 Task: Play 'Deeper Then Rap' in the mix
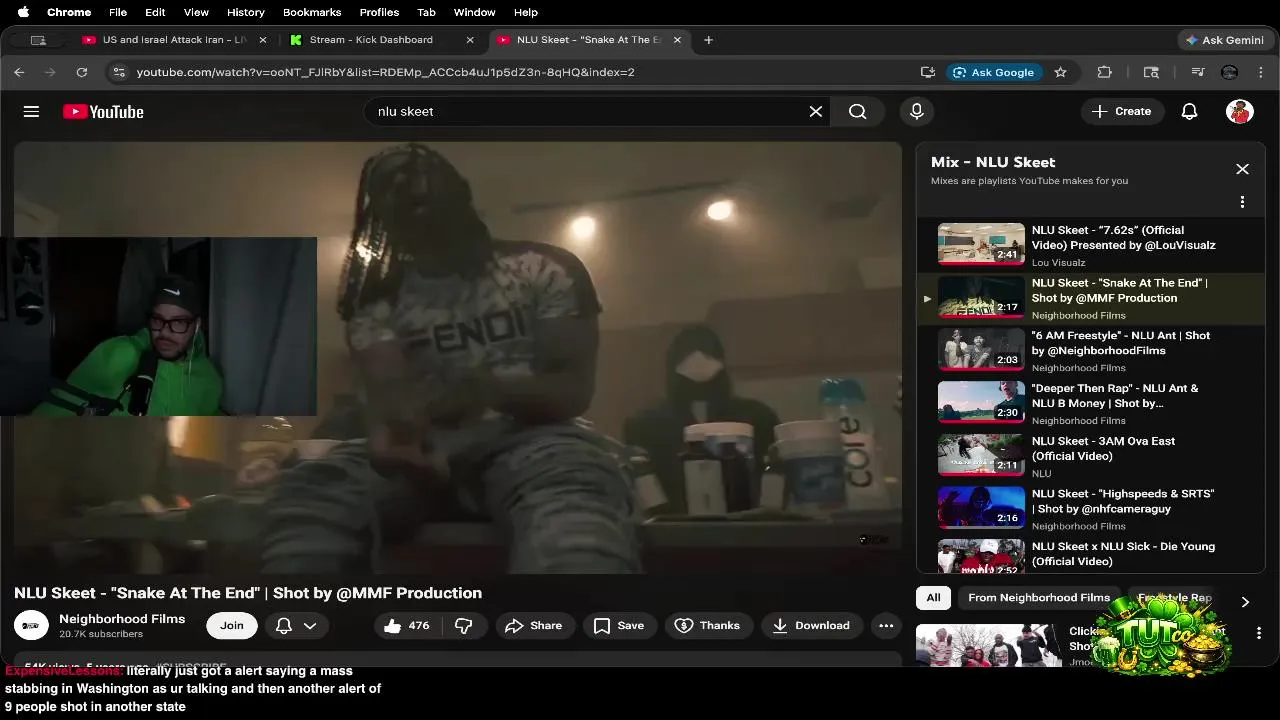[x=1090, y=403]
